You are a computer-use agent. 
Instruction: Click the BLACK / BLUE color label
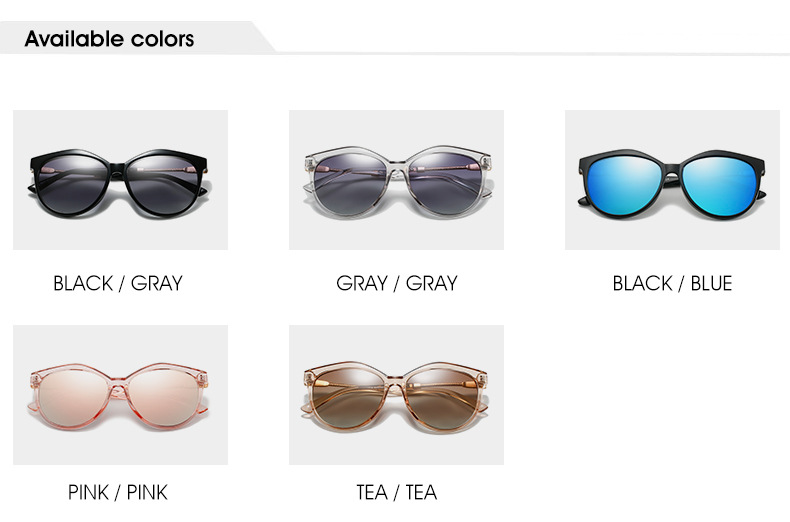[x=672, y=283]
